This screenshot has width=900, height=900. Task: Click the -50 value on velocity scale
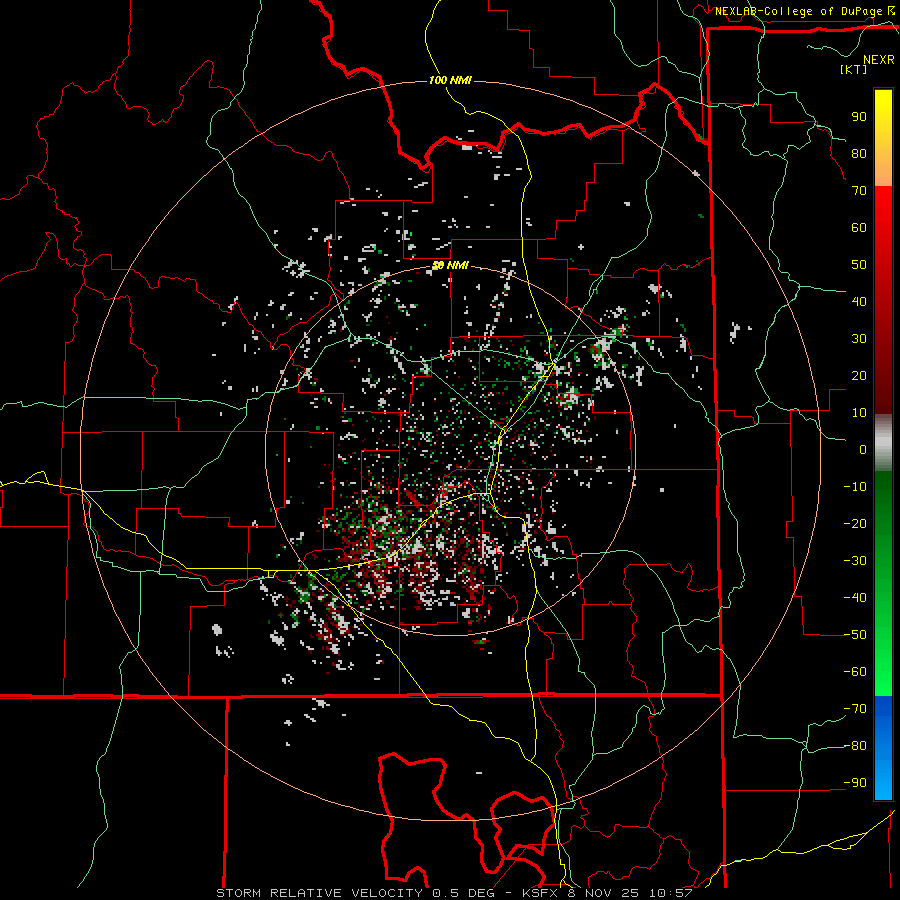pyautogui.click(x=855, y=635)
